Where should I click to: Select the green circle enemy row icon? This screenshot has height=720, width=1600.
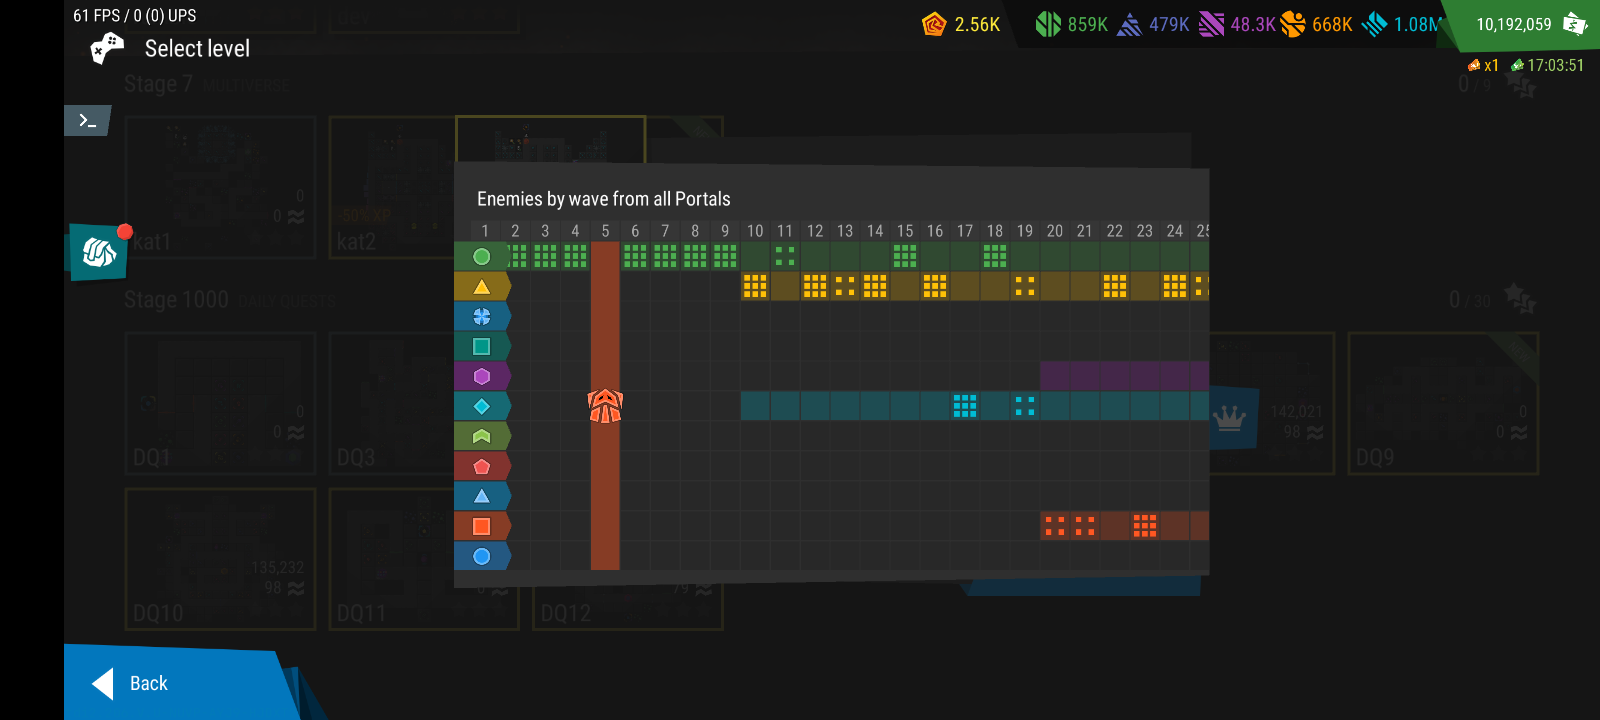(482, 257)
